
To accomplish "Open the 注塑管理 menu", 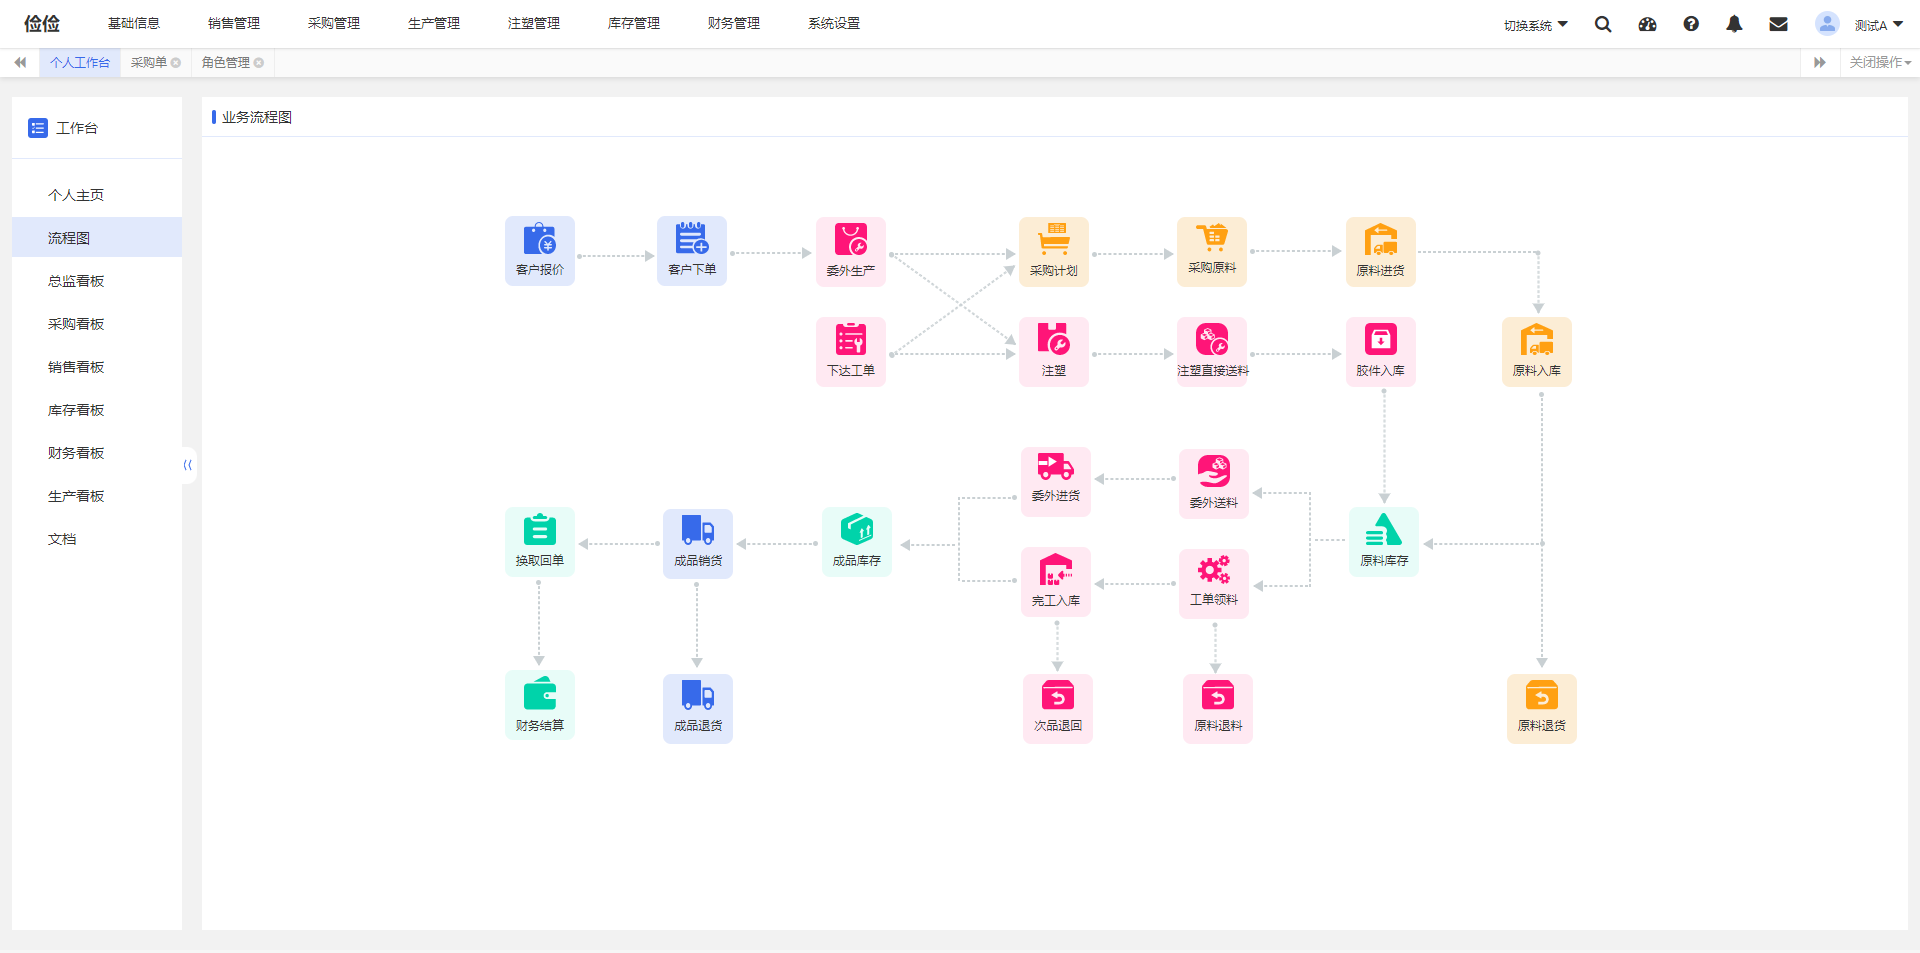I will tap(534, 23).
